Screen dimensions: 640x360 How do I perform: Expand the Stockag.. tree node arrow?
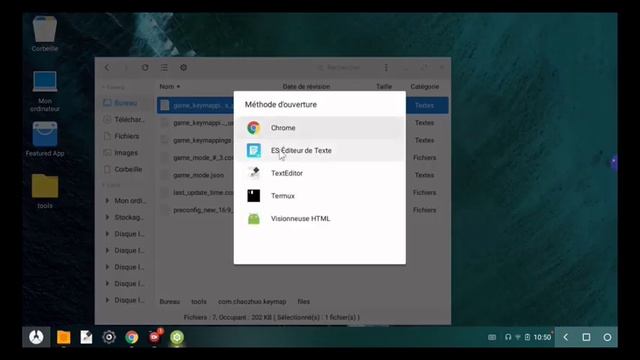107,217
